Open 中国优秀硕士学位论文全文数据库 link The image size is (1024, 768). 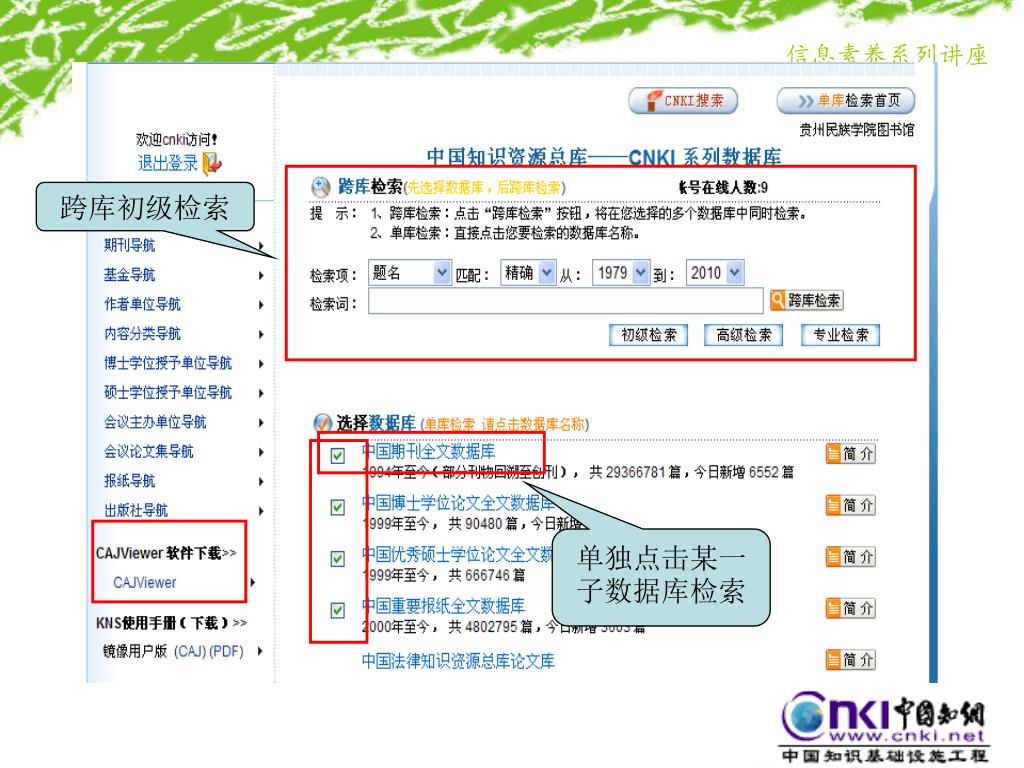point(457,554)
